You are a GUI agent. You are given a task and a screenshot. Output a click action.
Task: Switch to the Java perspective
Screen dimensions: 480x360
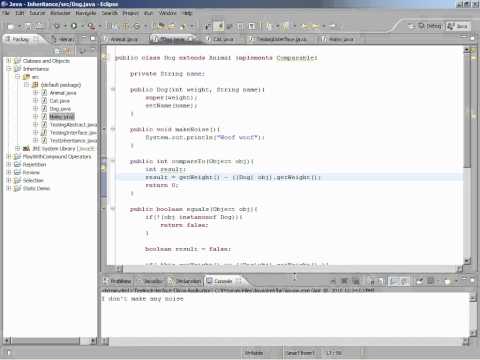tap(459, 26)
